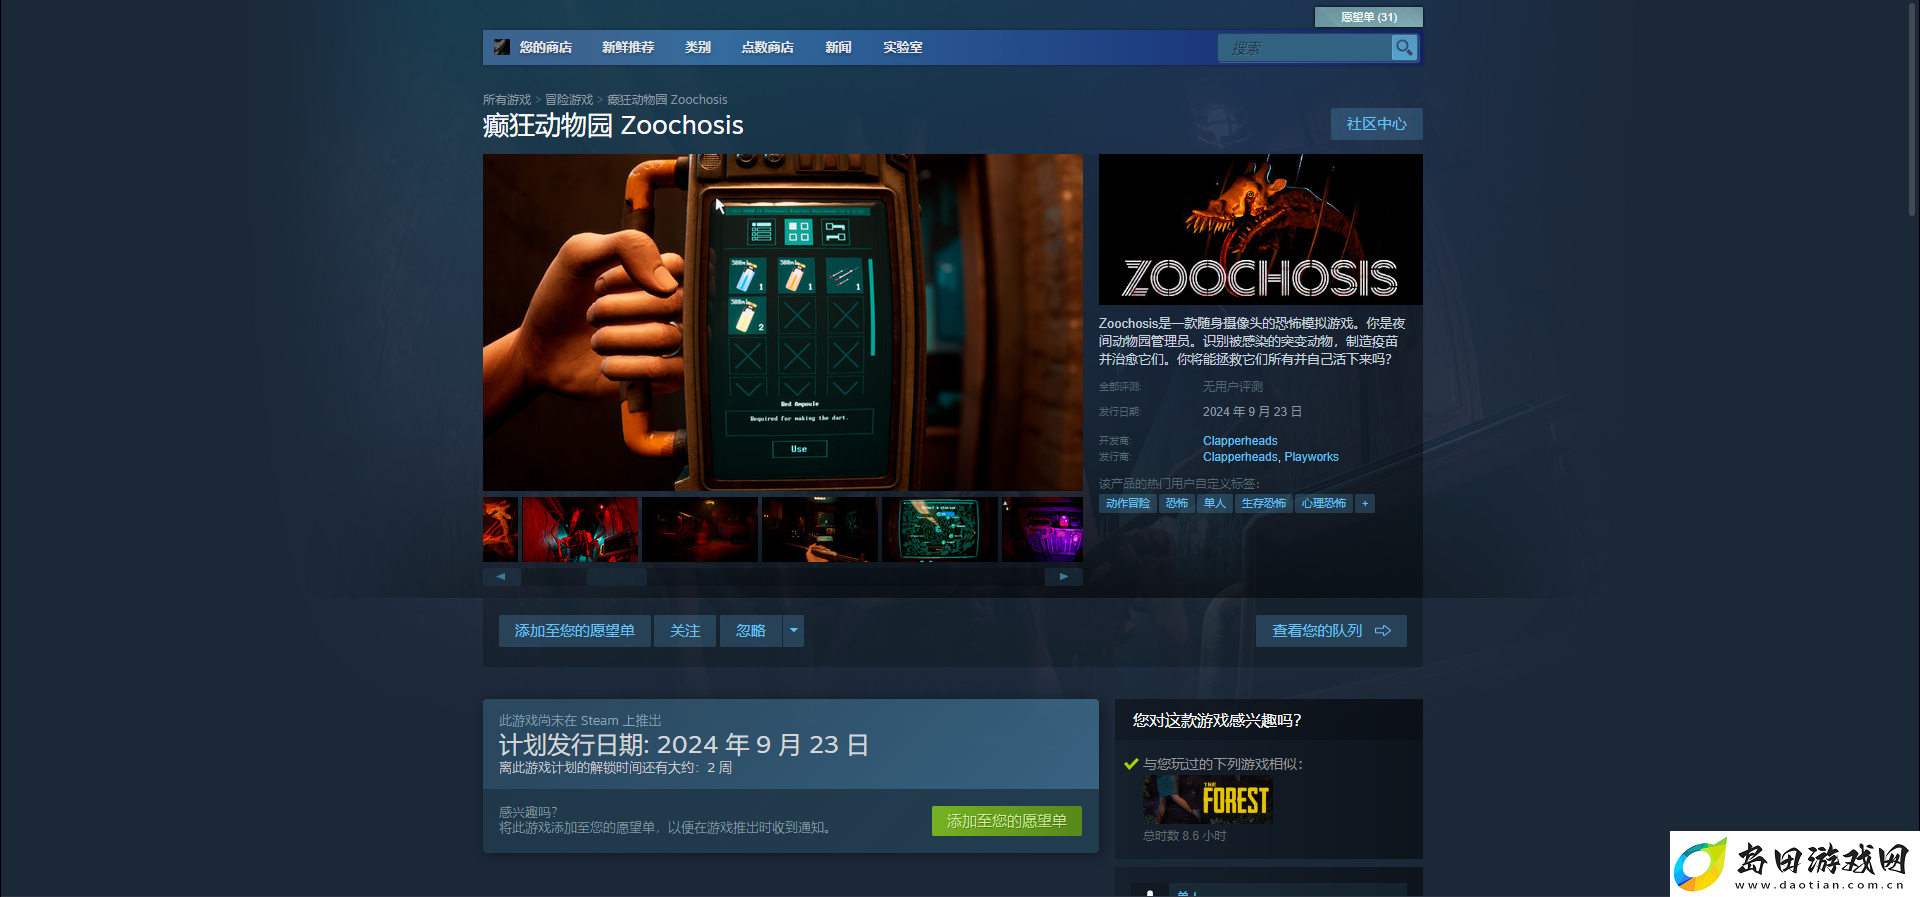The height and width of the screenshot is (897, 1920).
Task: Click the 无用户评测 review text
Action: click(x=1233, y=387)
